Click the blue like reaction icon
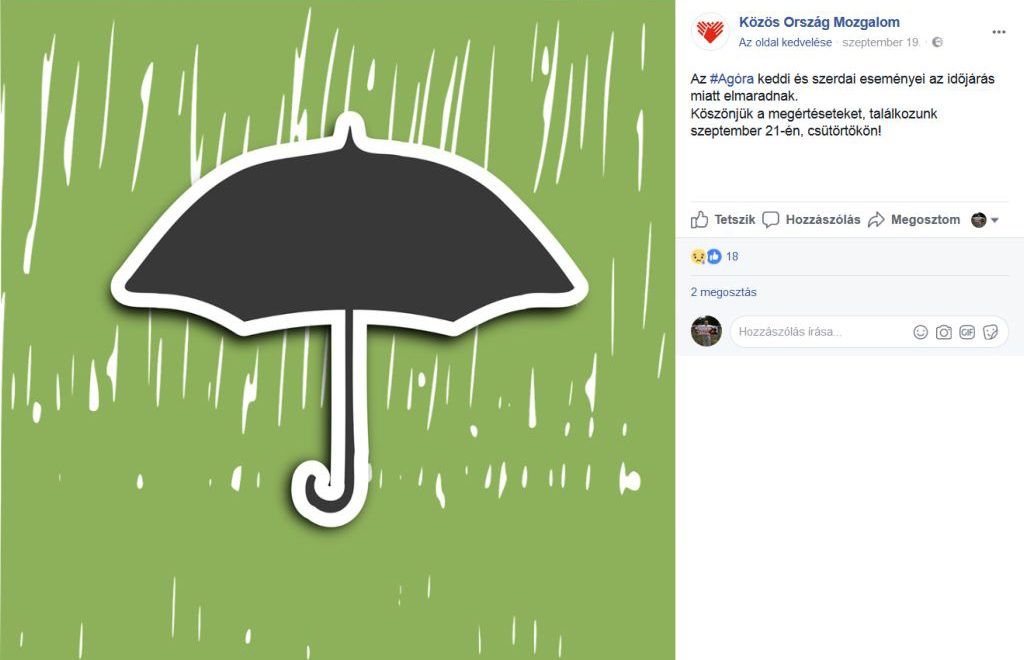The width and height of the screenshot is (1024, 660). point(714,257)
